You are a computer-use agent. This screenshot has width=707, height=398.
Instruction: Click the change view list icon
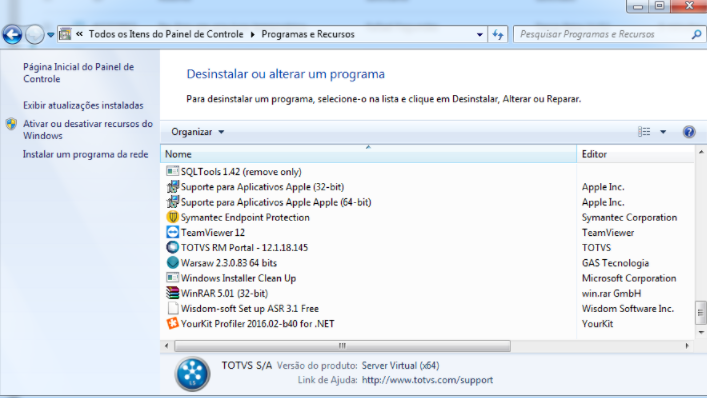tap(644, 132)
